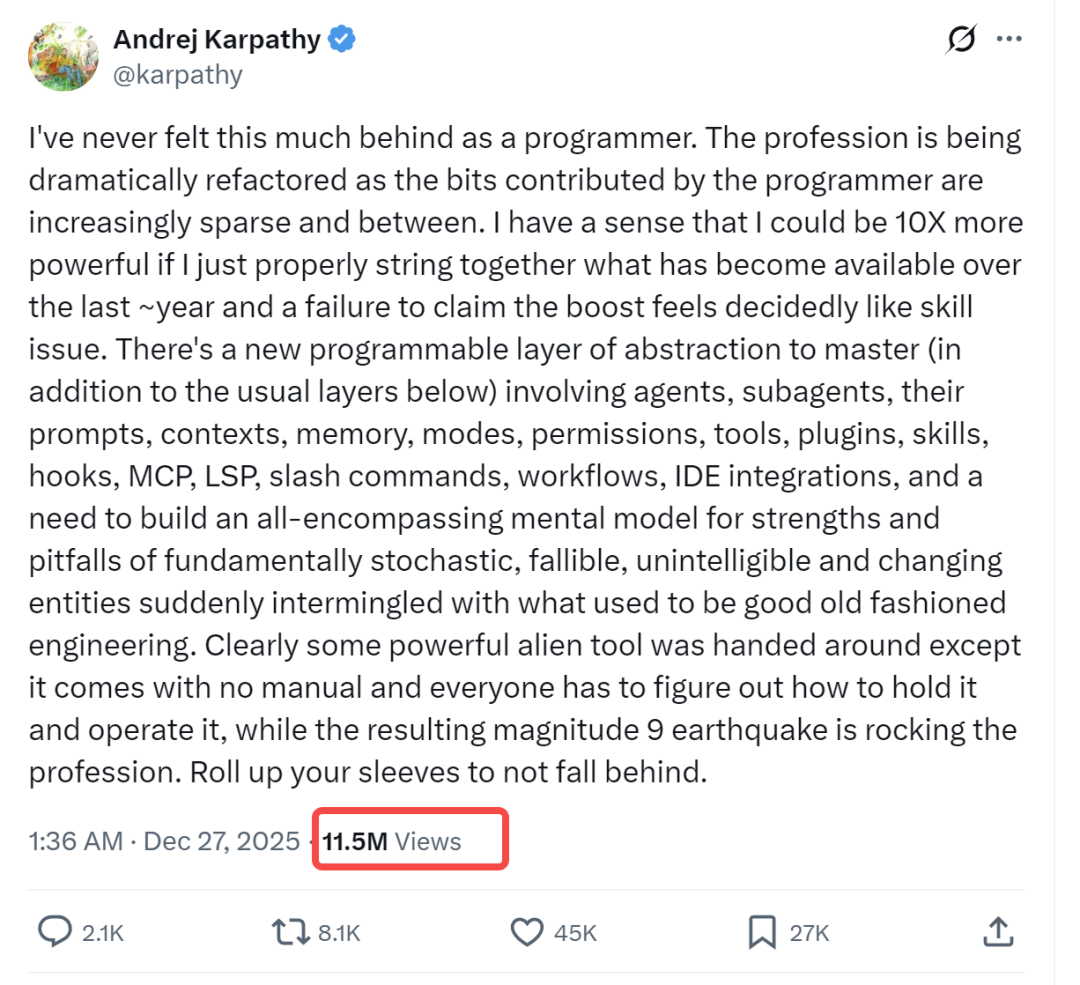Open Andrej Karpathy's profile avatar
The height and width of the screenshot is (985, 1080).
point(63,56)
